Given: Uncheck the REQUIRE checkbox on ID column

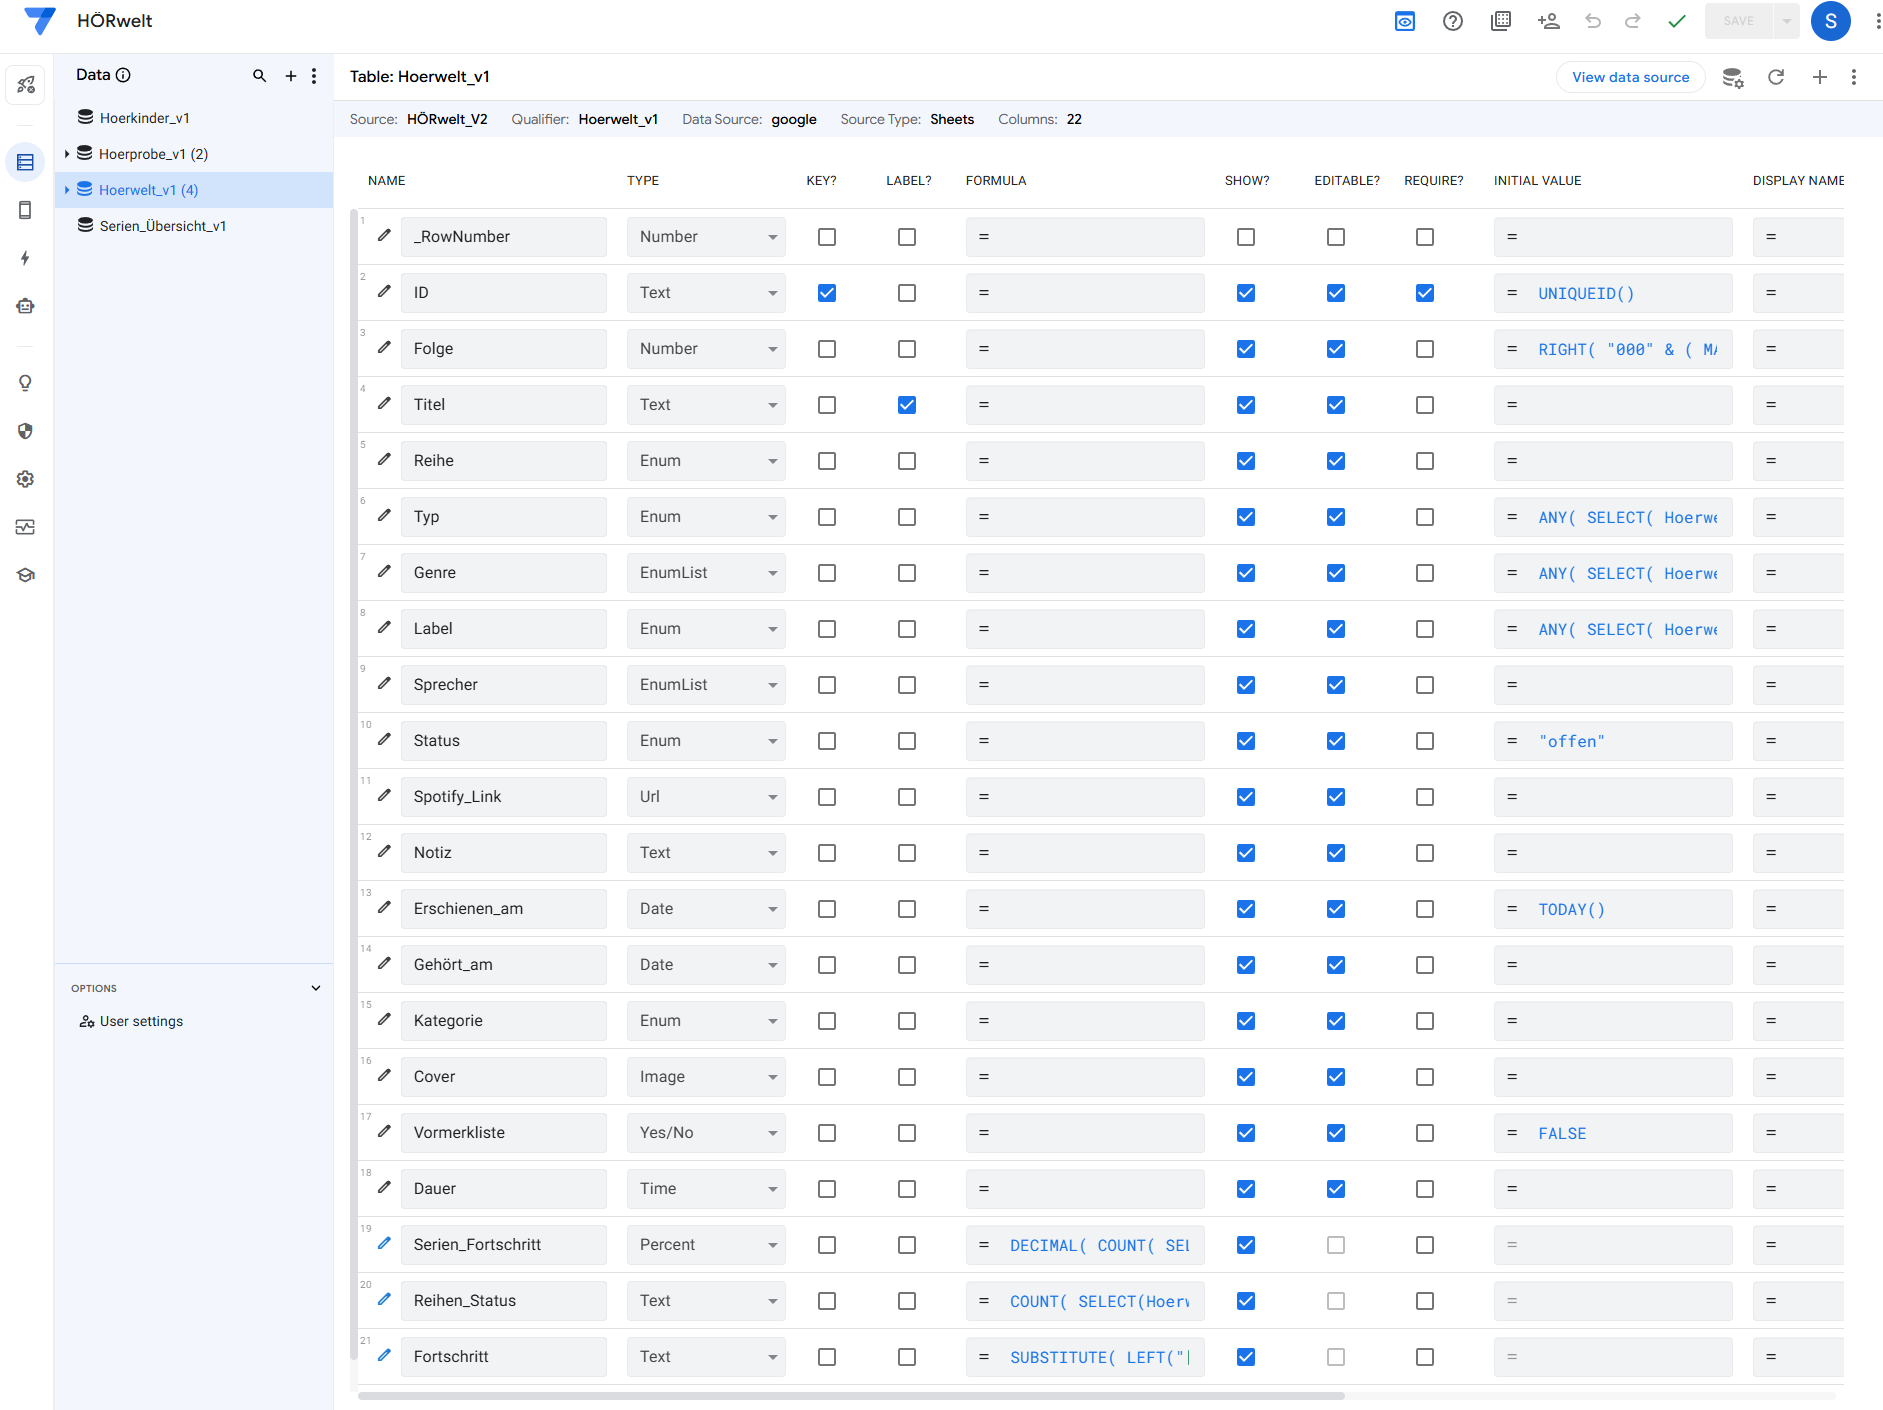Looking at the screenshot, I should click(1425, 293).
